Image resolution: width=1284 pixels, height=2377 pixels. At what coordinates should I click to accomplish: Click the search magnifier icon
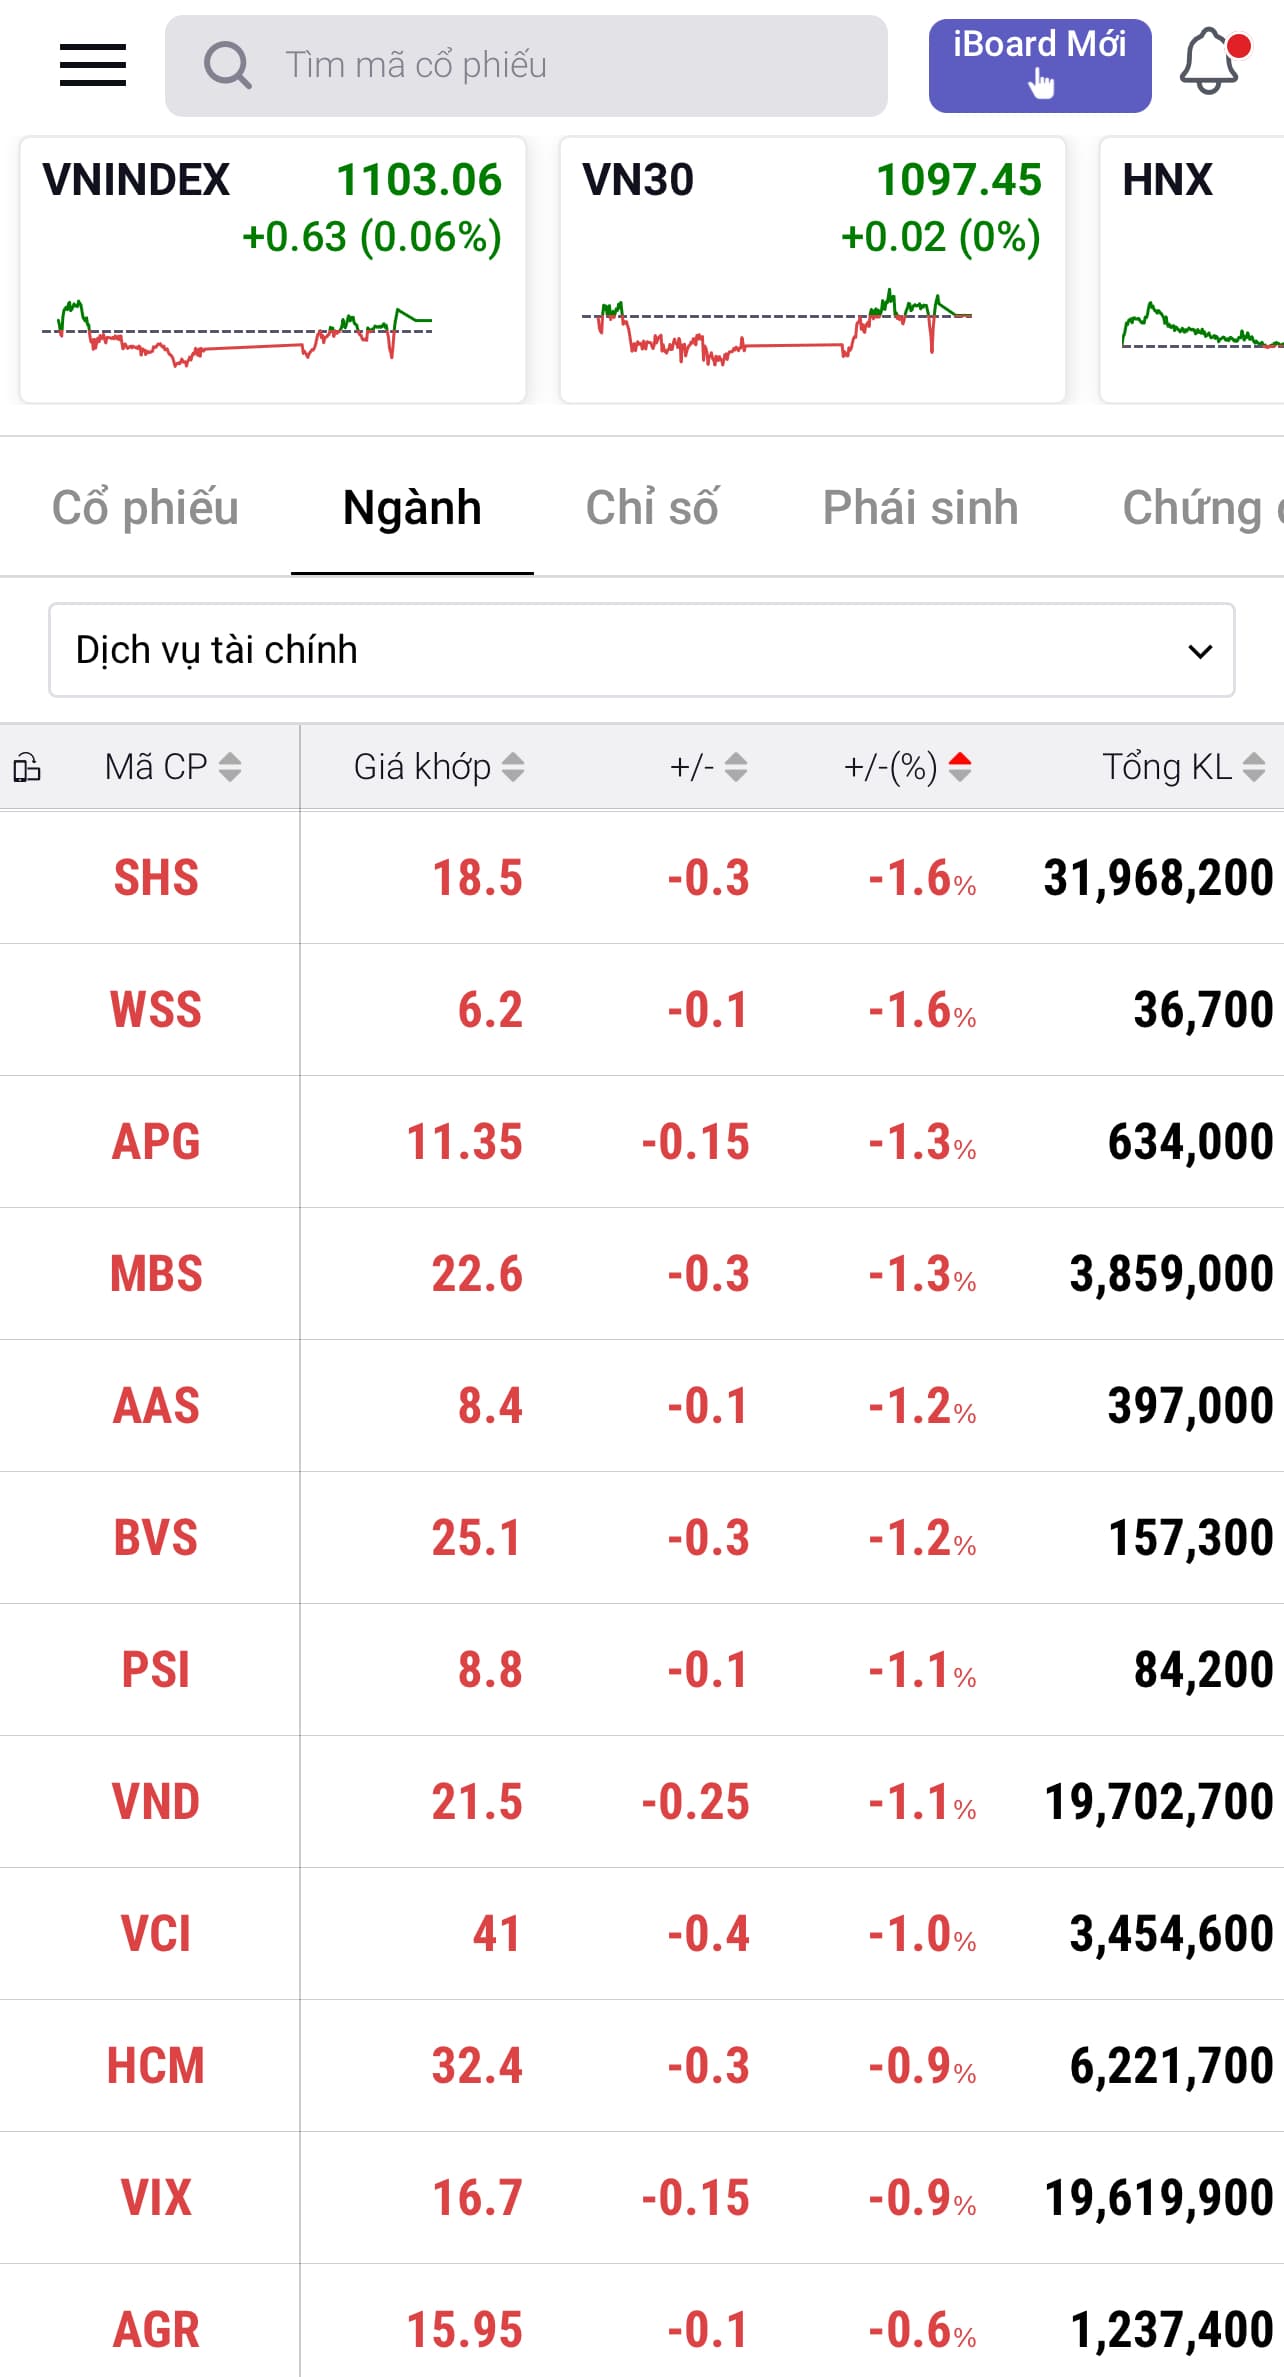(x=227, y=66)
